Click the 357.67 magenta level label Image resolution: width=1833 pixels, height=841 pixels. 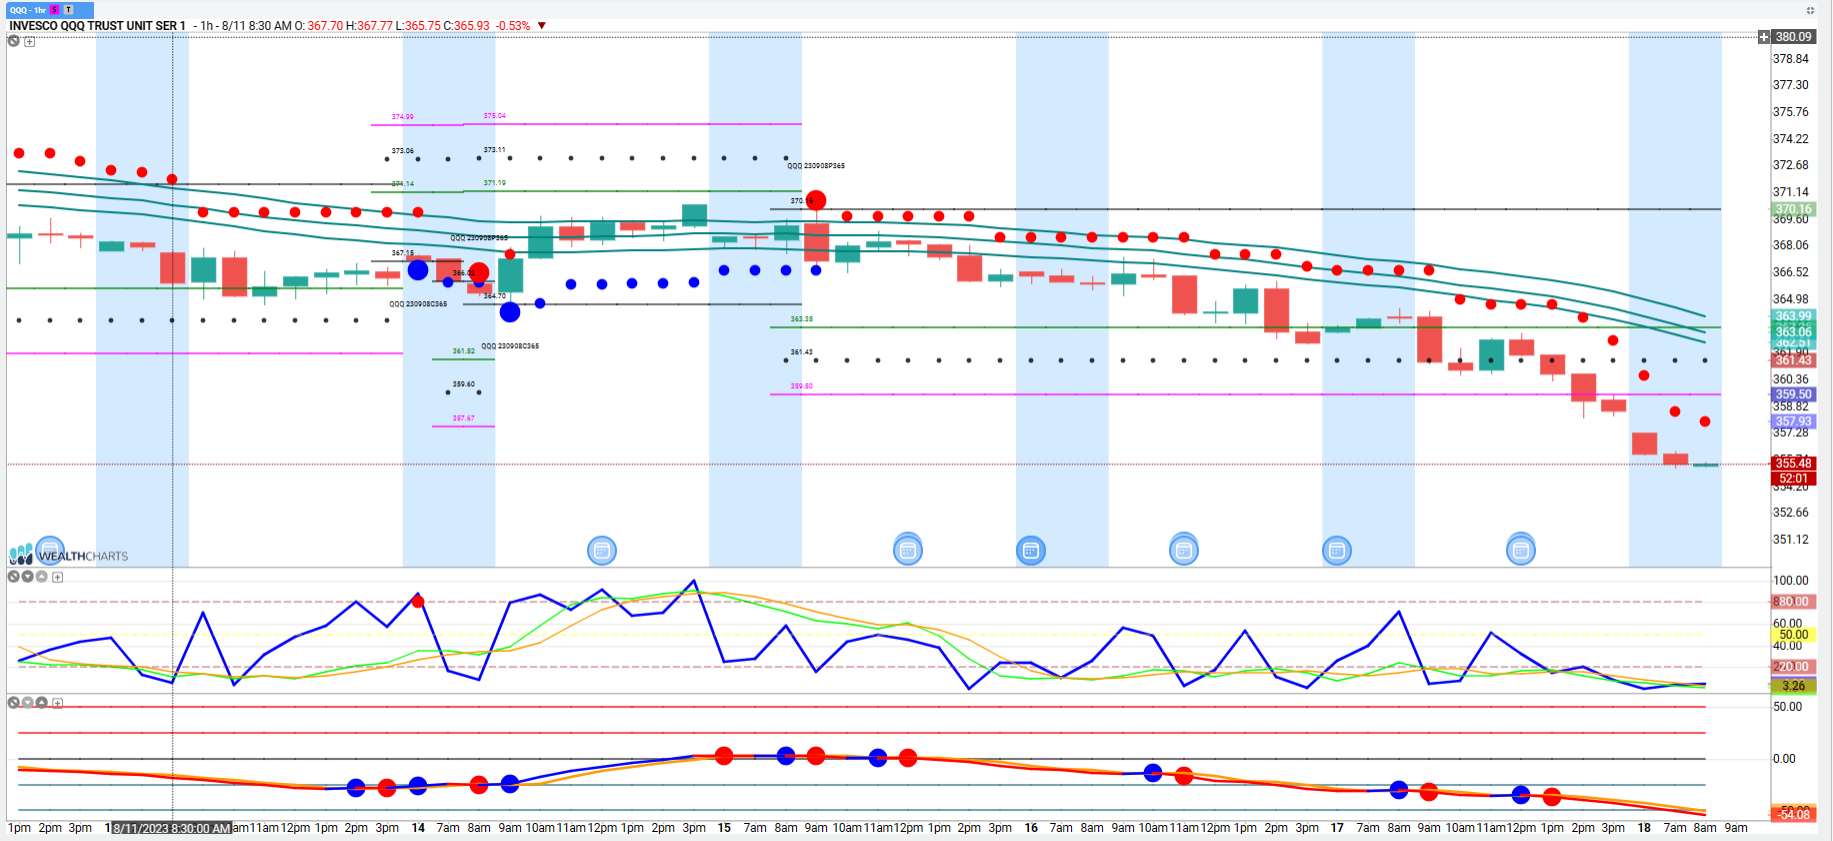463,418
